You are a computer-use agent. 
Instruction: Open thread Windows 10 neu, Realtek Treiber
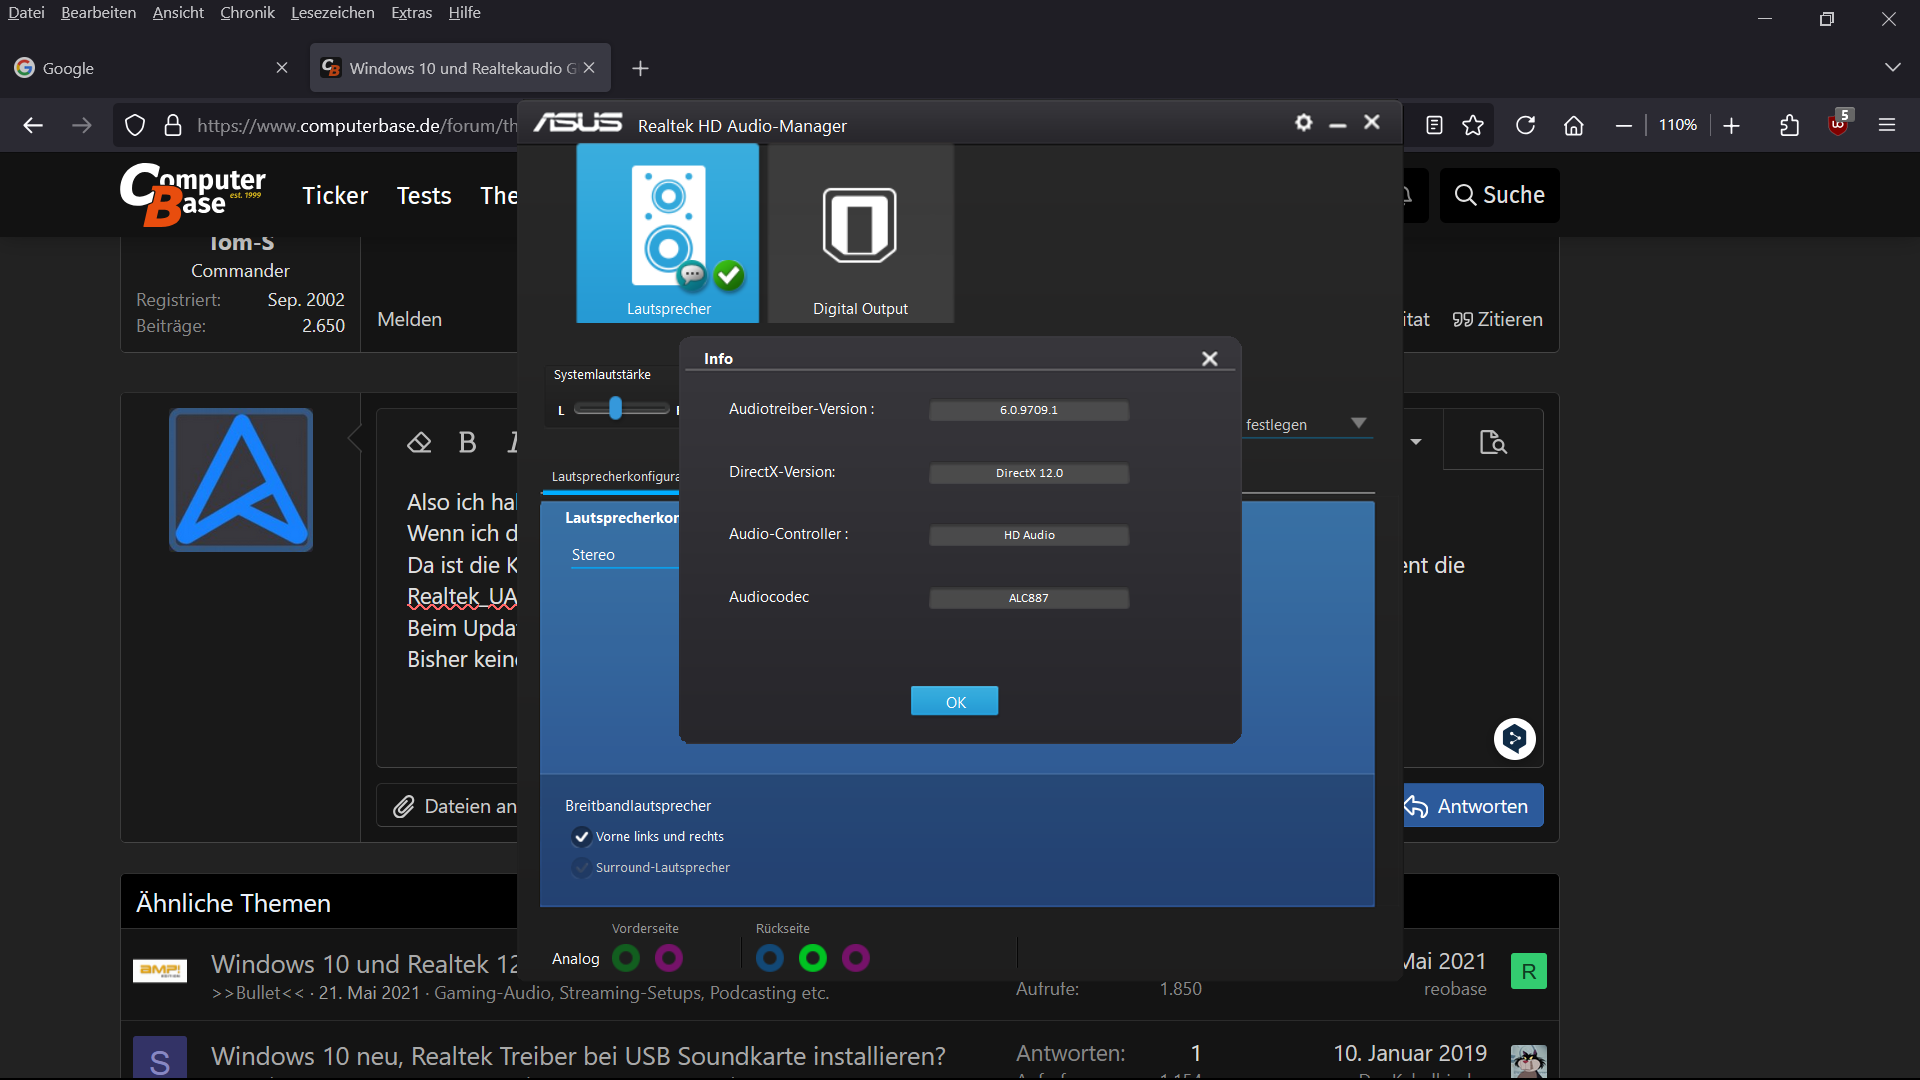tap(578, 1056)
